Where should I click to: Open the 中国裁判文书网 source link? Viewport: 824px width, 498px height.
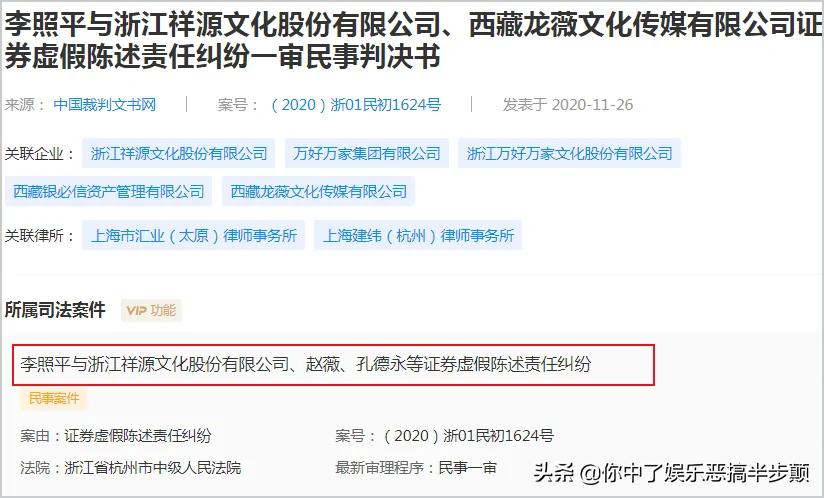pyautogui.click(x=105, y=105)
